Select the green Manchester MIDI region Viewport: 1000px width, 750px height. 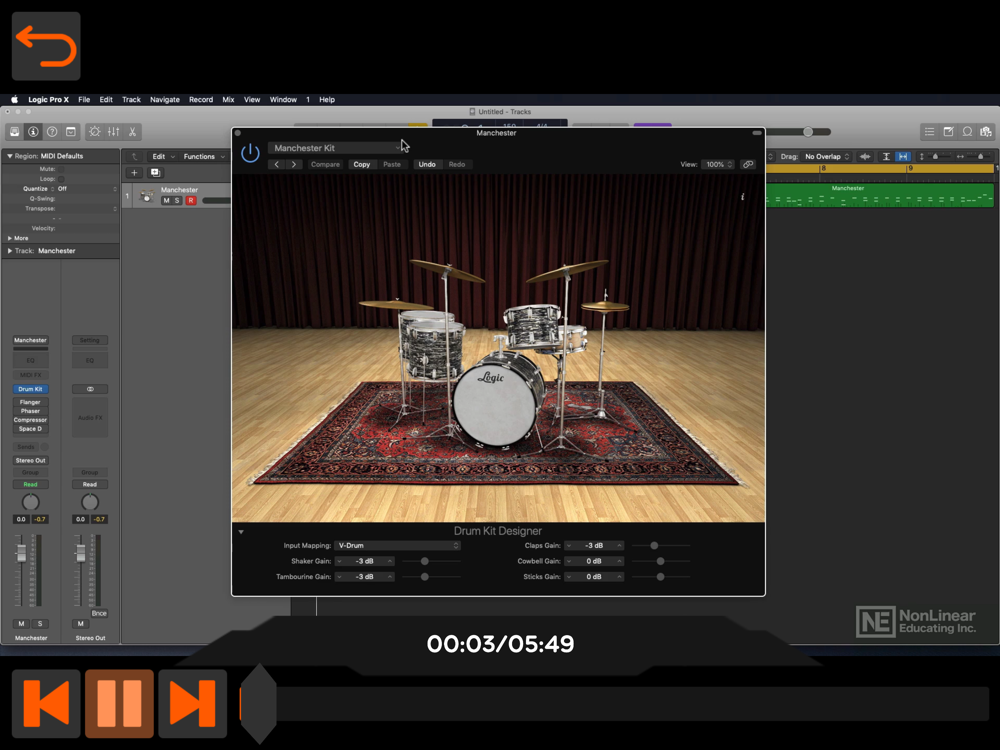pos(879,195)
